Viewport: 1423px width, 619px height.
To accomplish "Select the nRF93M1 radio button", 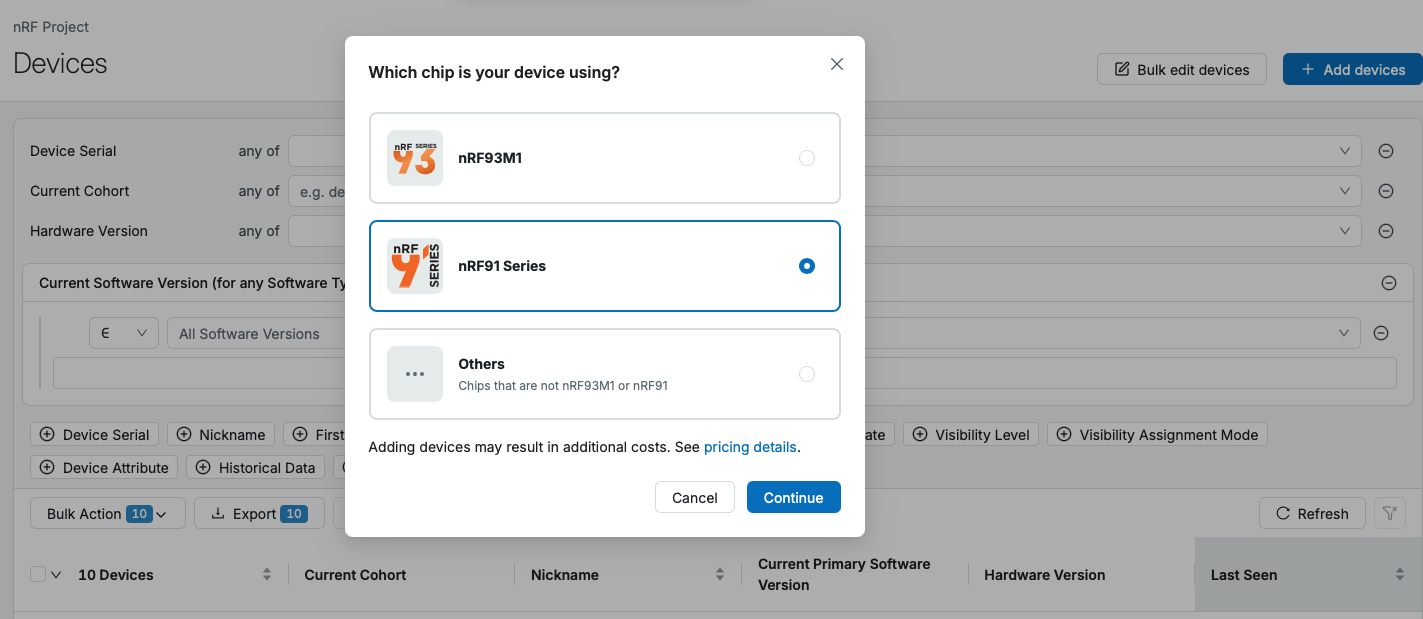I will (807, 158).
